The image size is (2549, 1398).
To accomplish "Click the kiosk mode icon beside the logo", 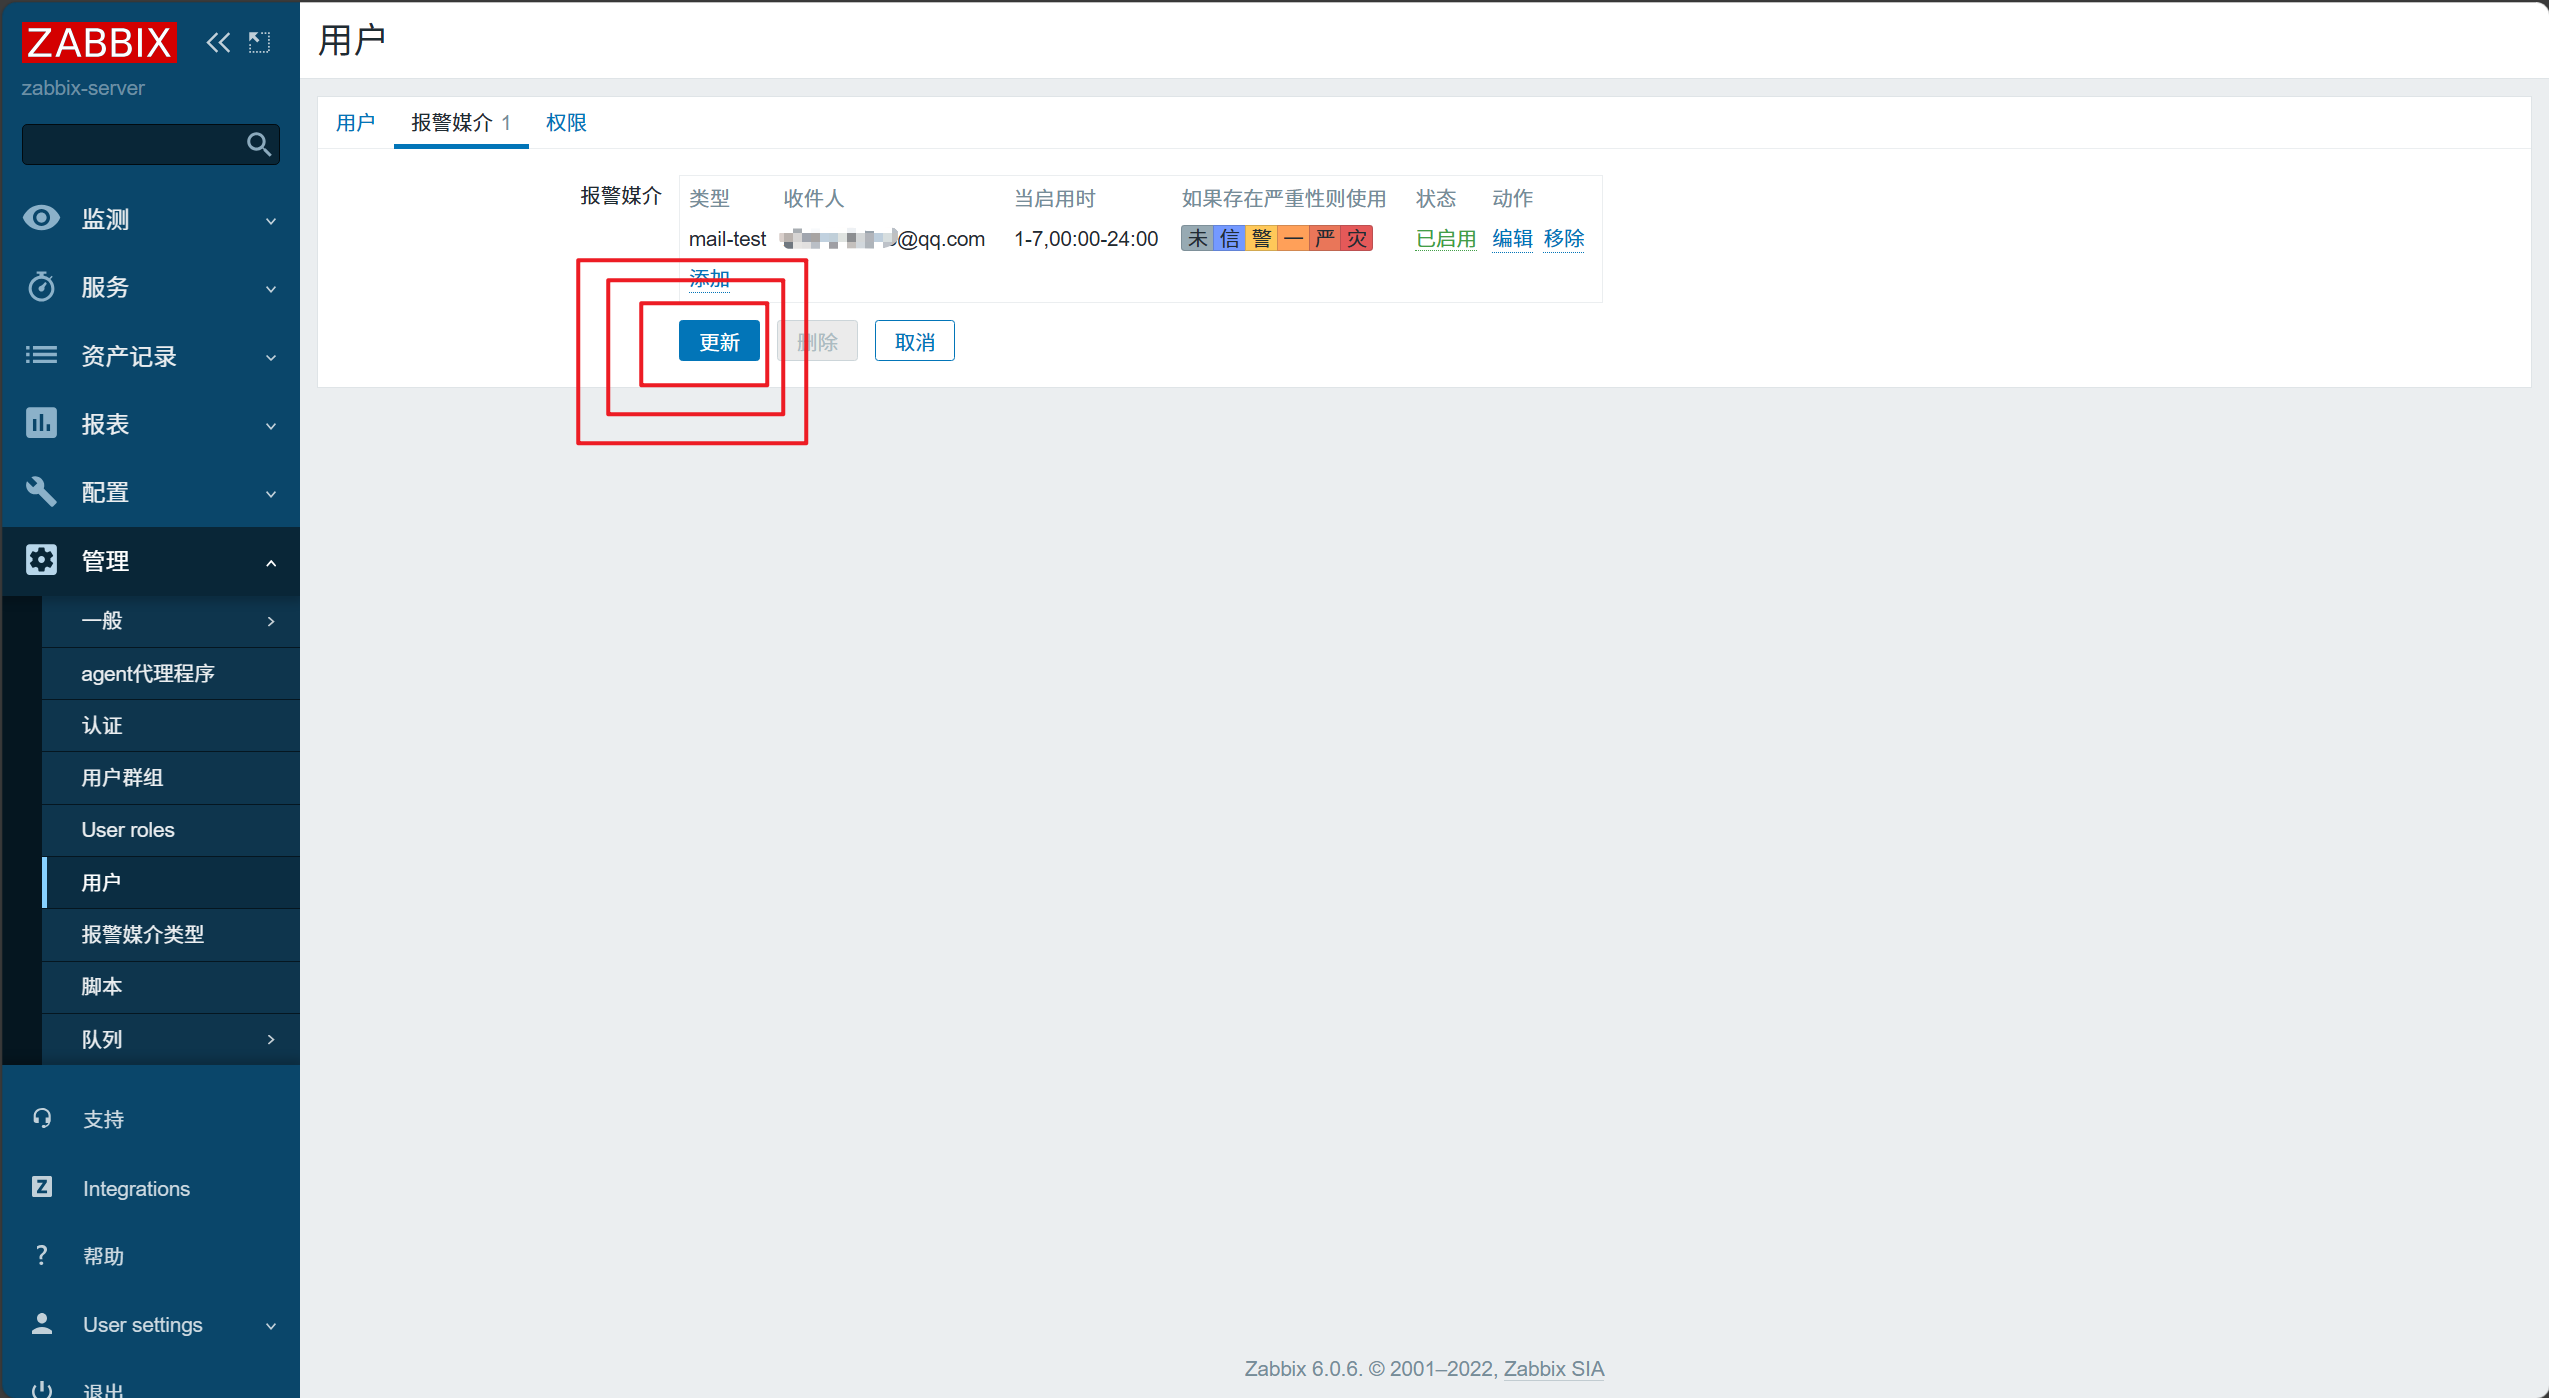I will coord(260,42).
